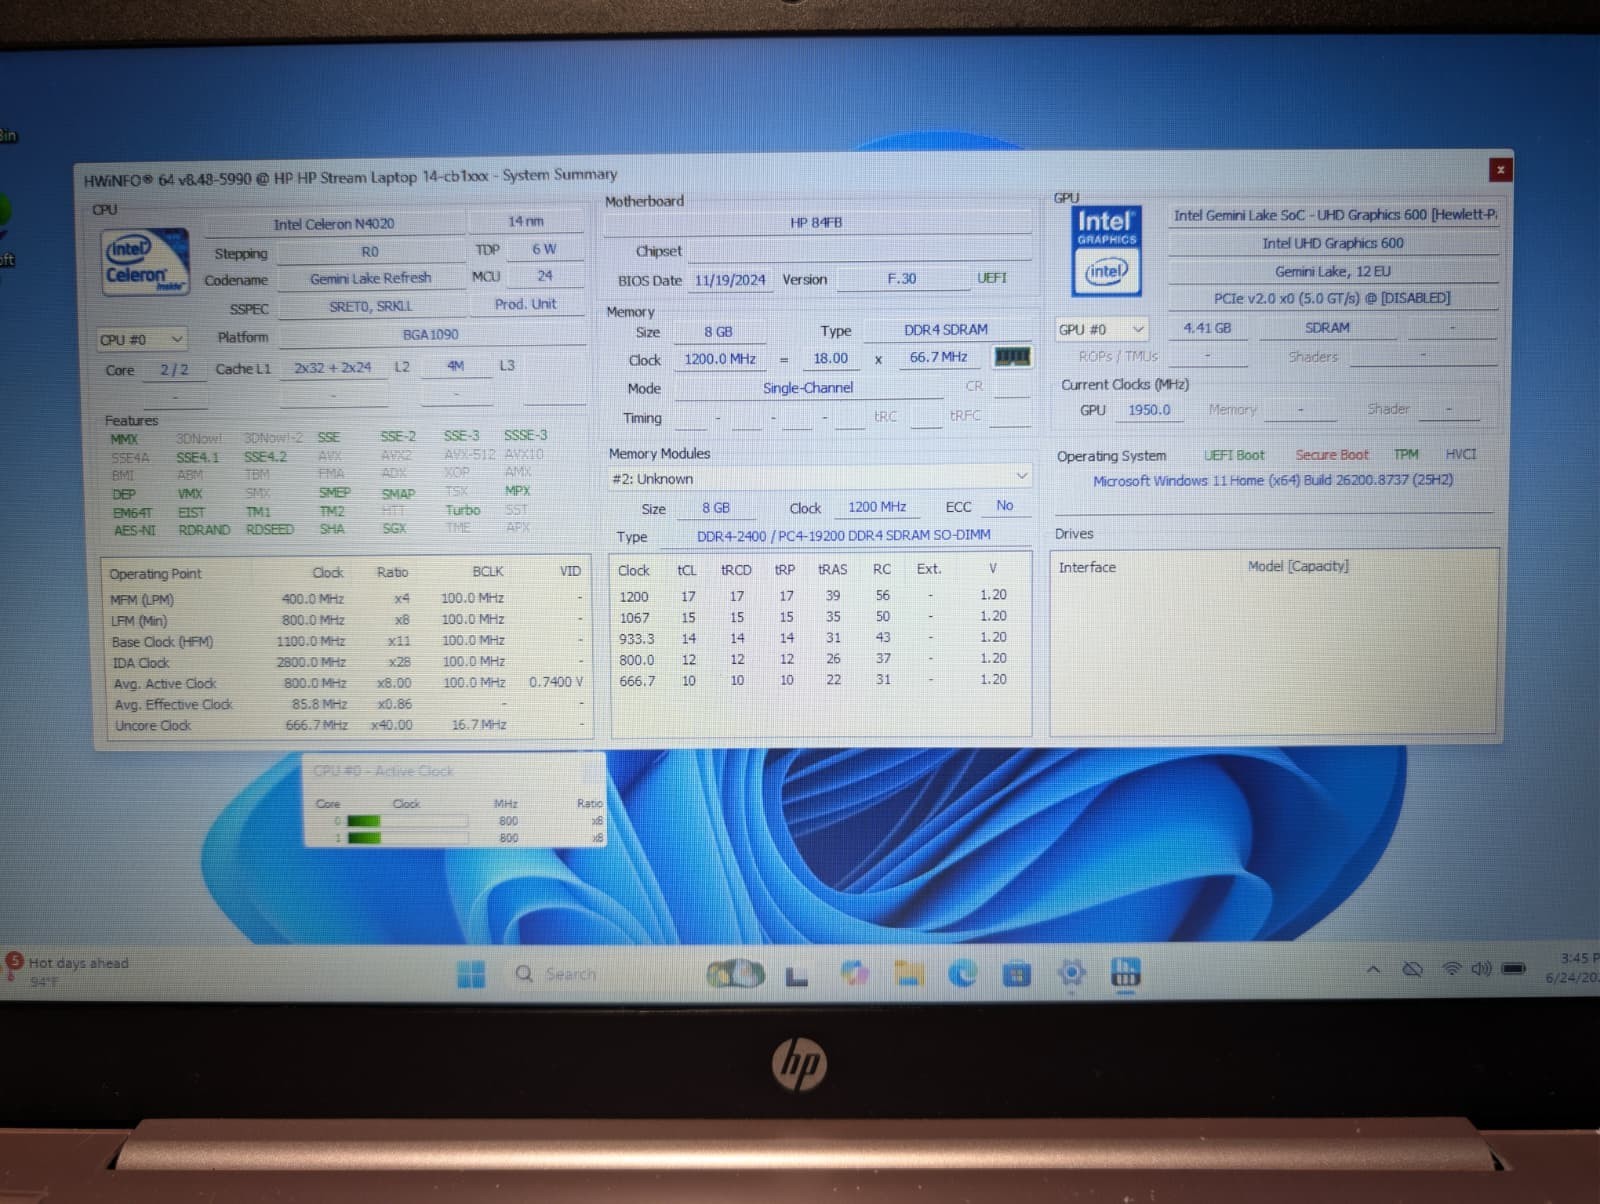Open the Hot days ahead weather widget

68,971
